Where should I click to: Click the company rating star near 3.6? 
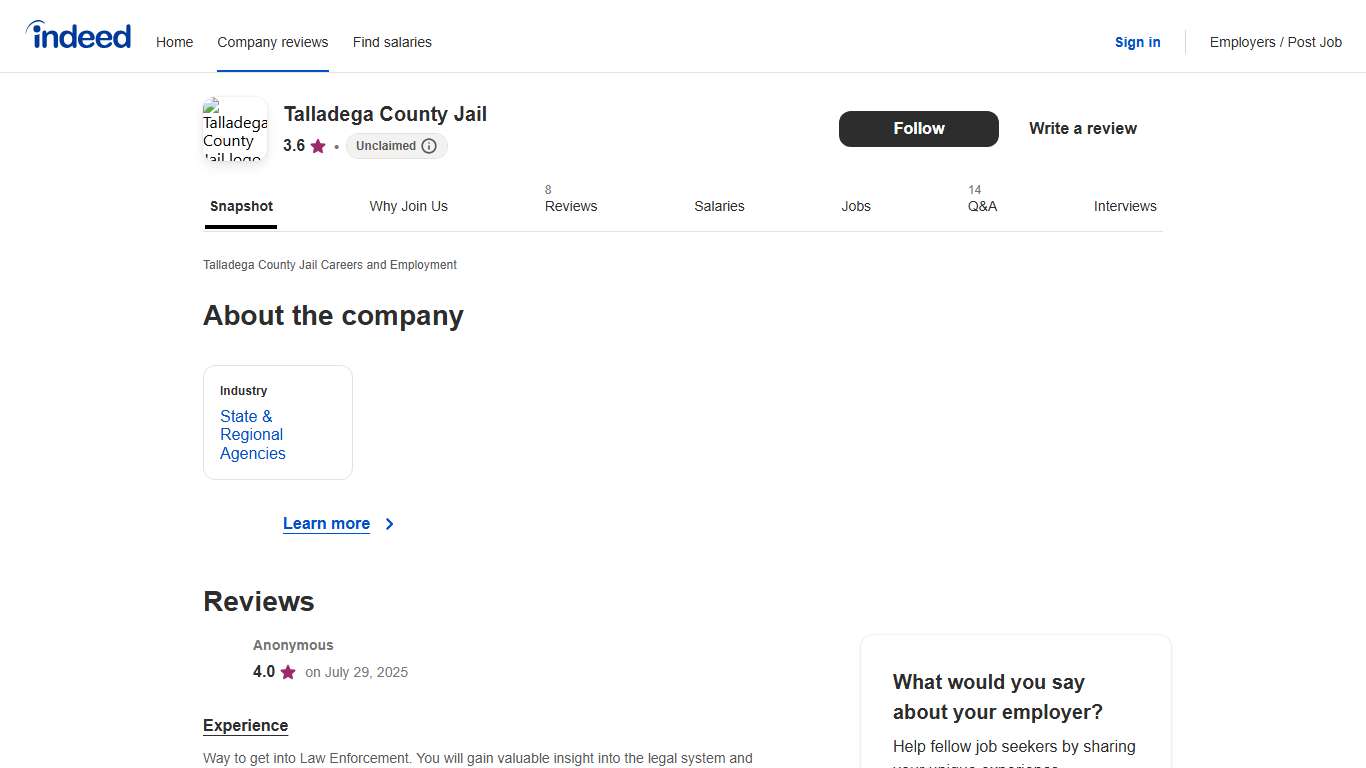[318, 146]
